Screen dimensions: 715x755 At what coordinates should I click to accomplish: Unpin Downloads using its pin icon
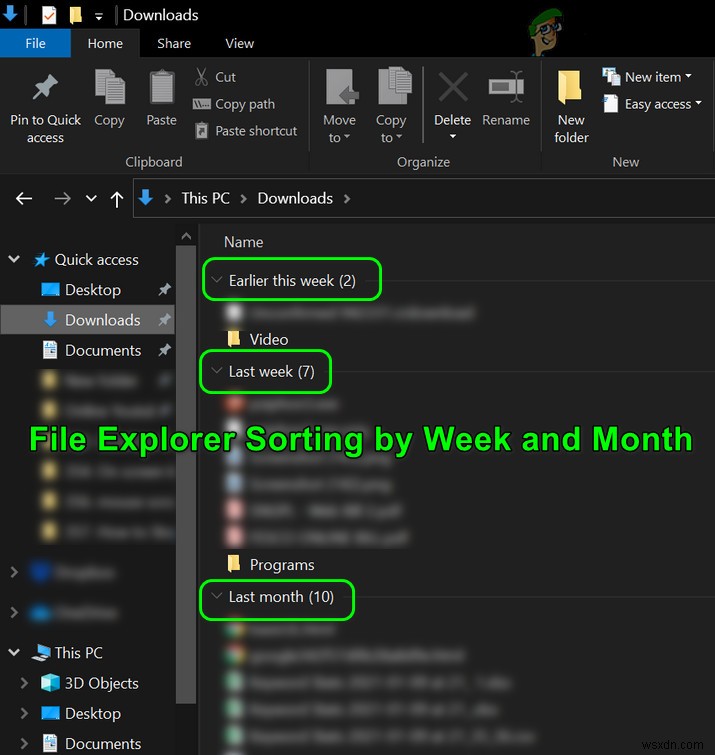pos(165,320)
